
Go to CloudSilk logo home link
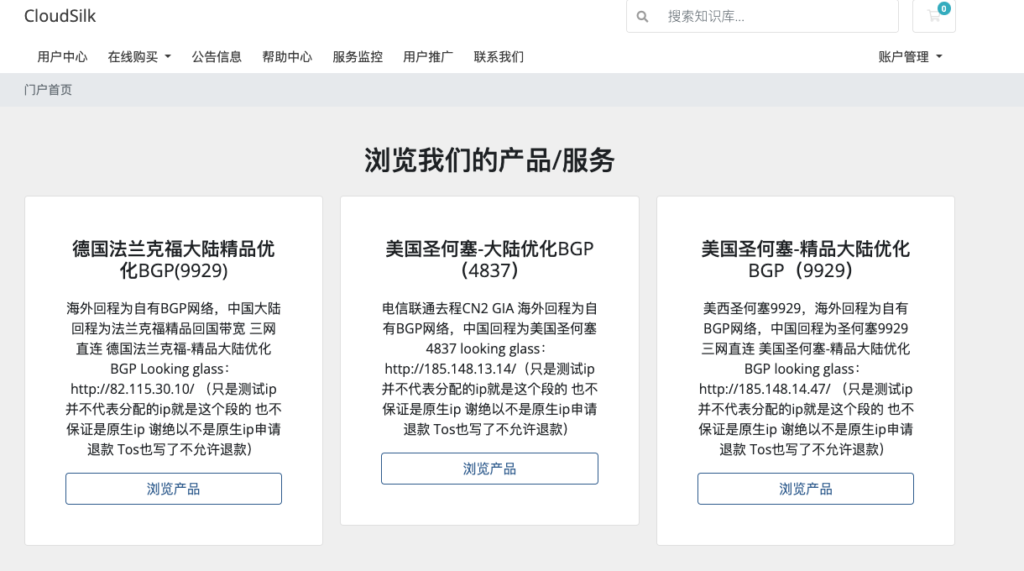(60, 16)
